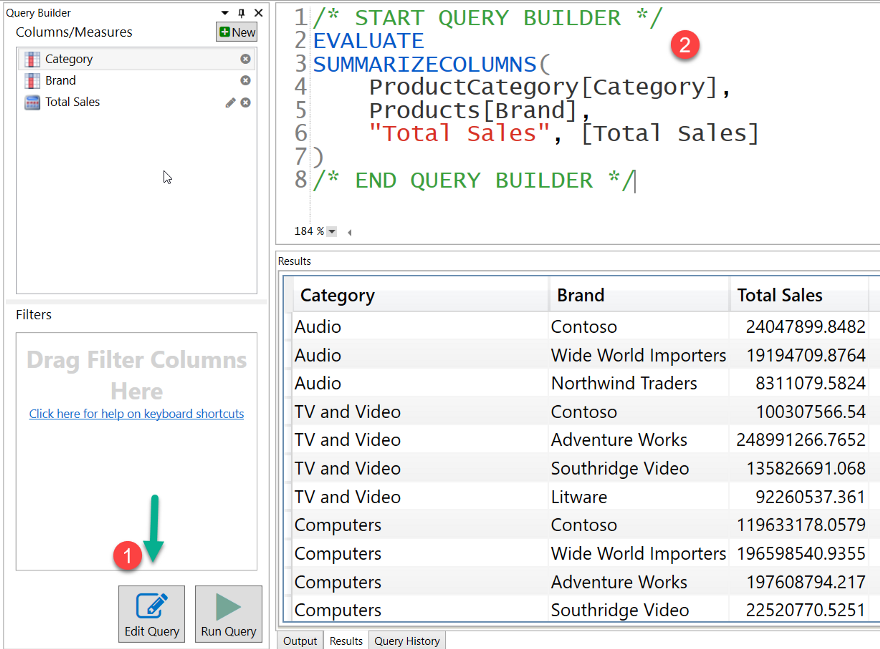Click Products[Brand] line in the editor
This screenshot has height=649, width=880.
(473, 110)
